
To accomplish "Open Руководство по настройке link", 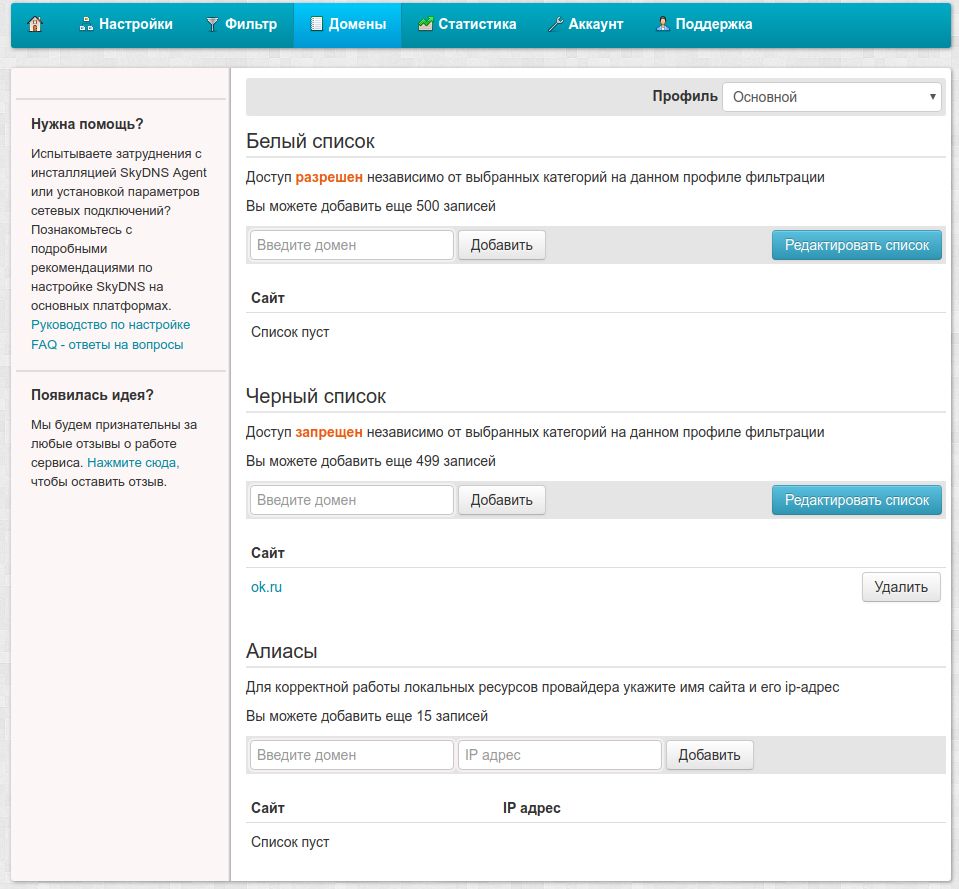I will point(110,325).
